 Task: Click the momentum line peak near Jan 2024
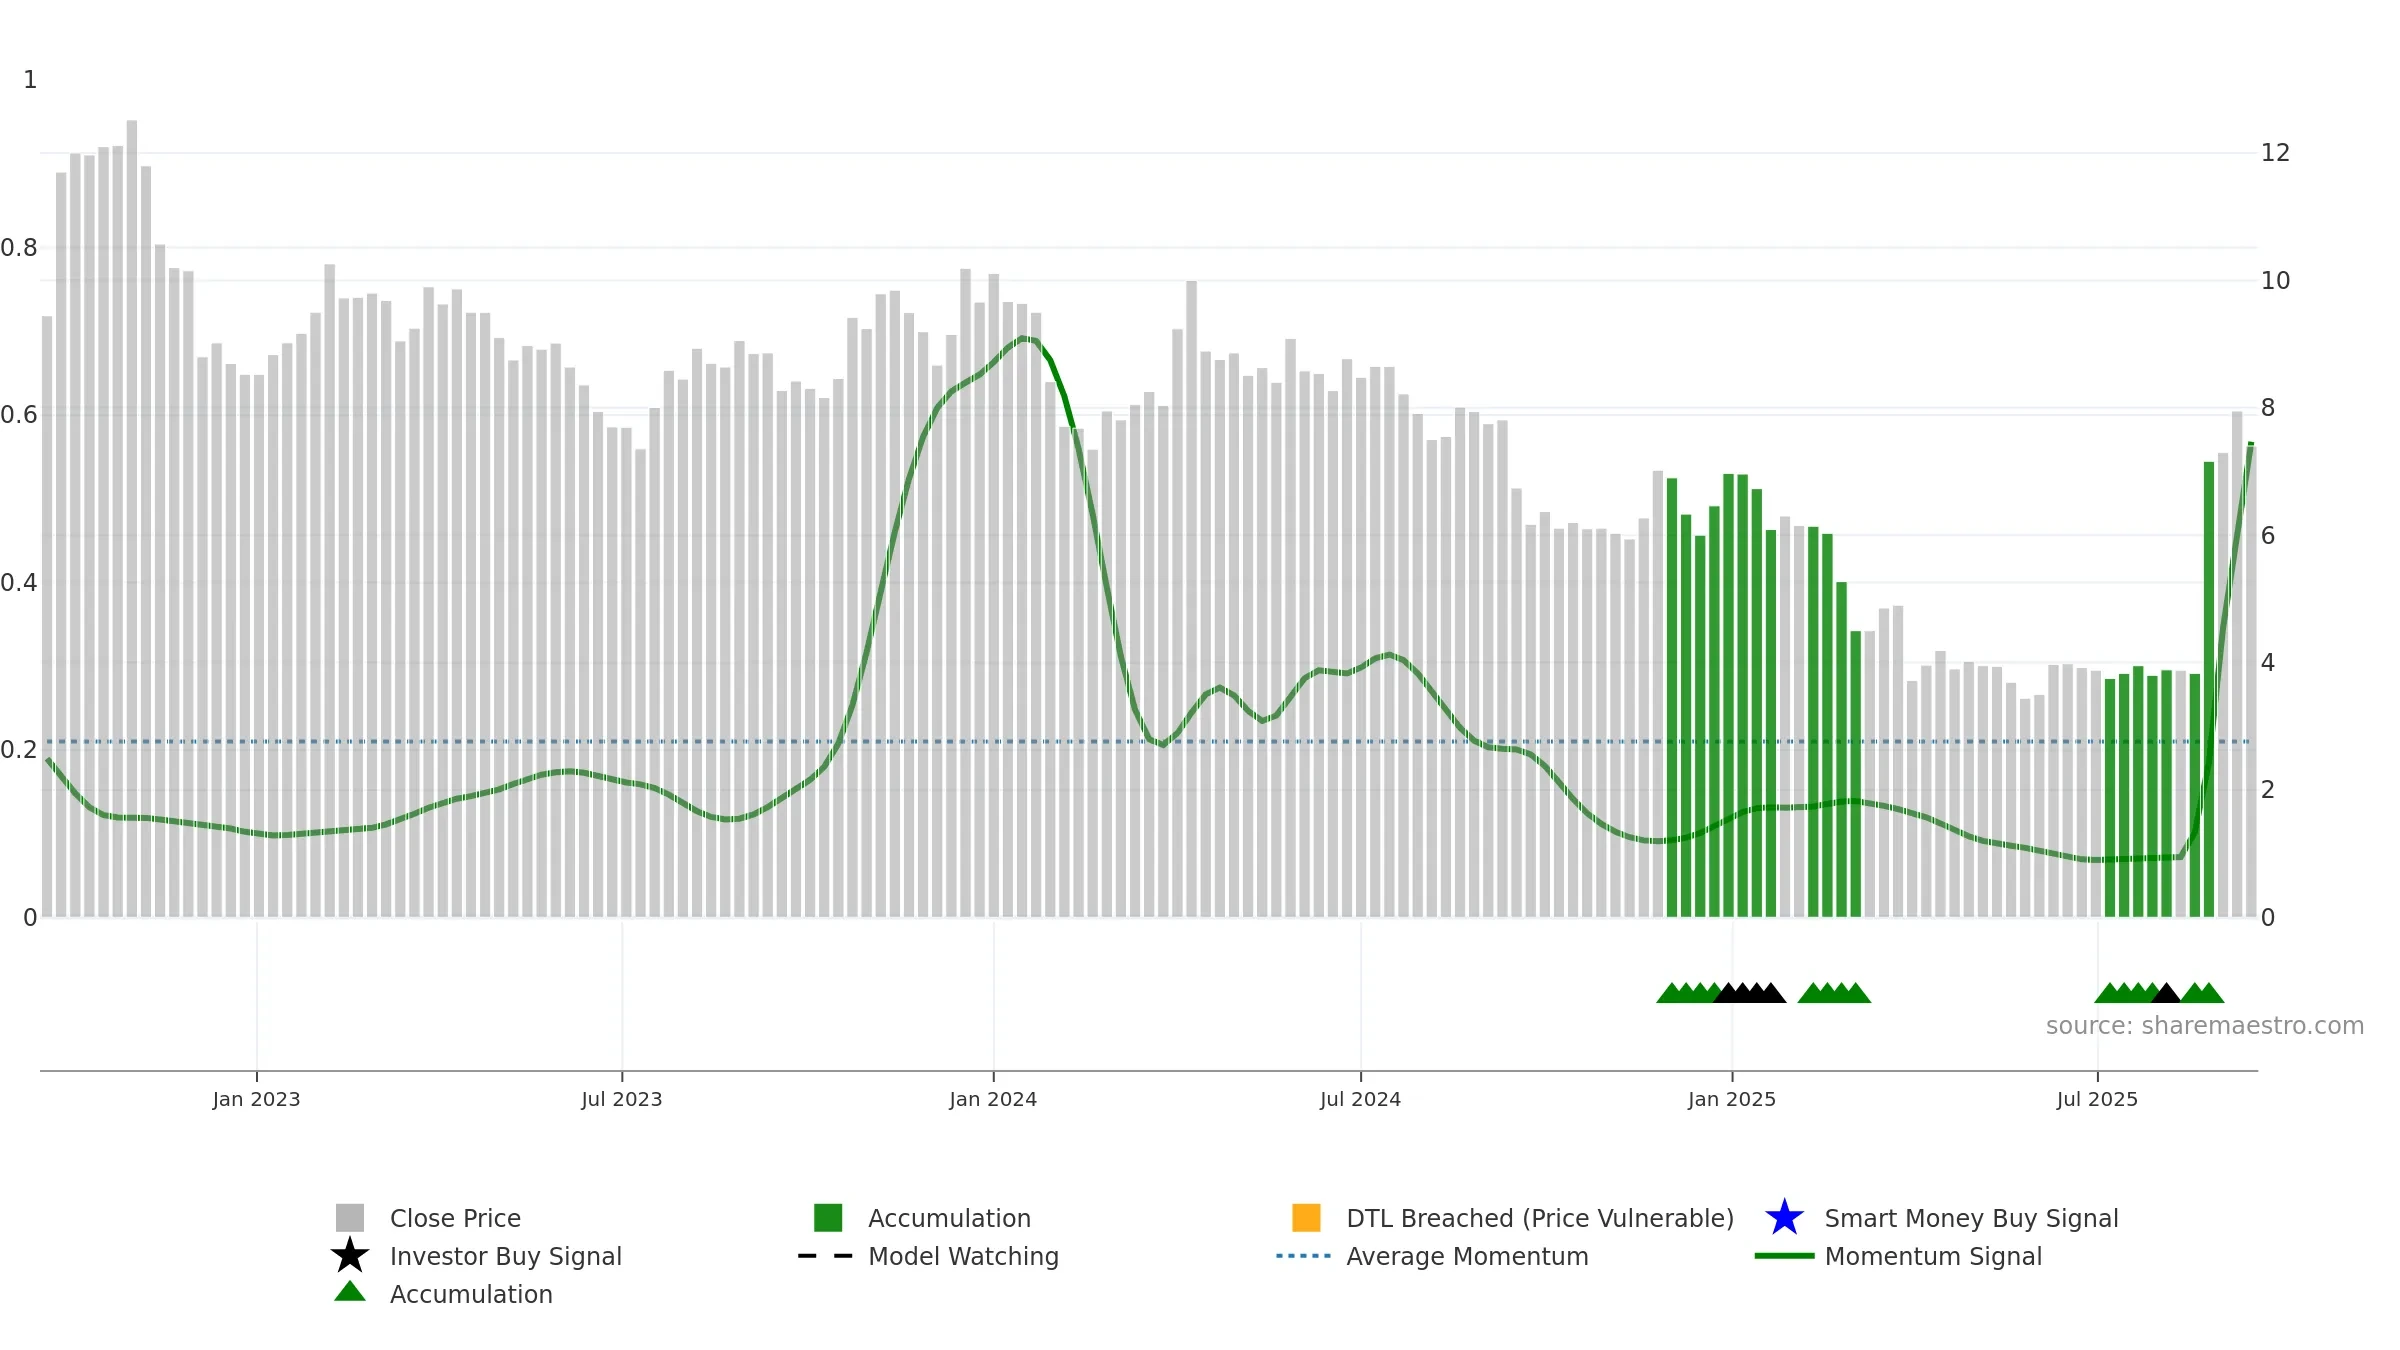coord(1022,339)
